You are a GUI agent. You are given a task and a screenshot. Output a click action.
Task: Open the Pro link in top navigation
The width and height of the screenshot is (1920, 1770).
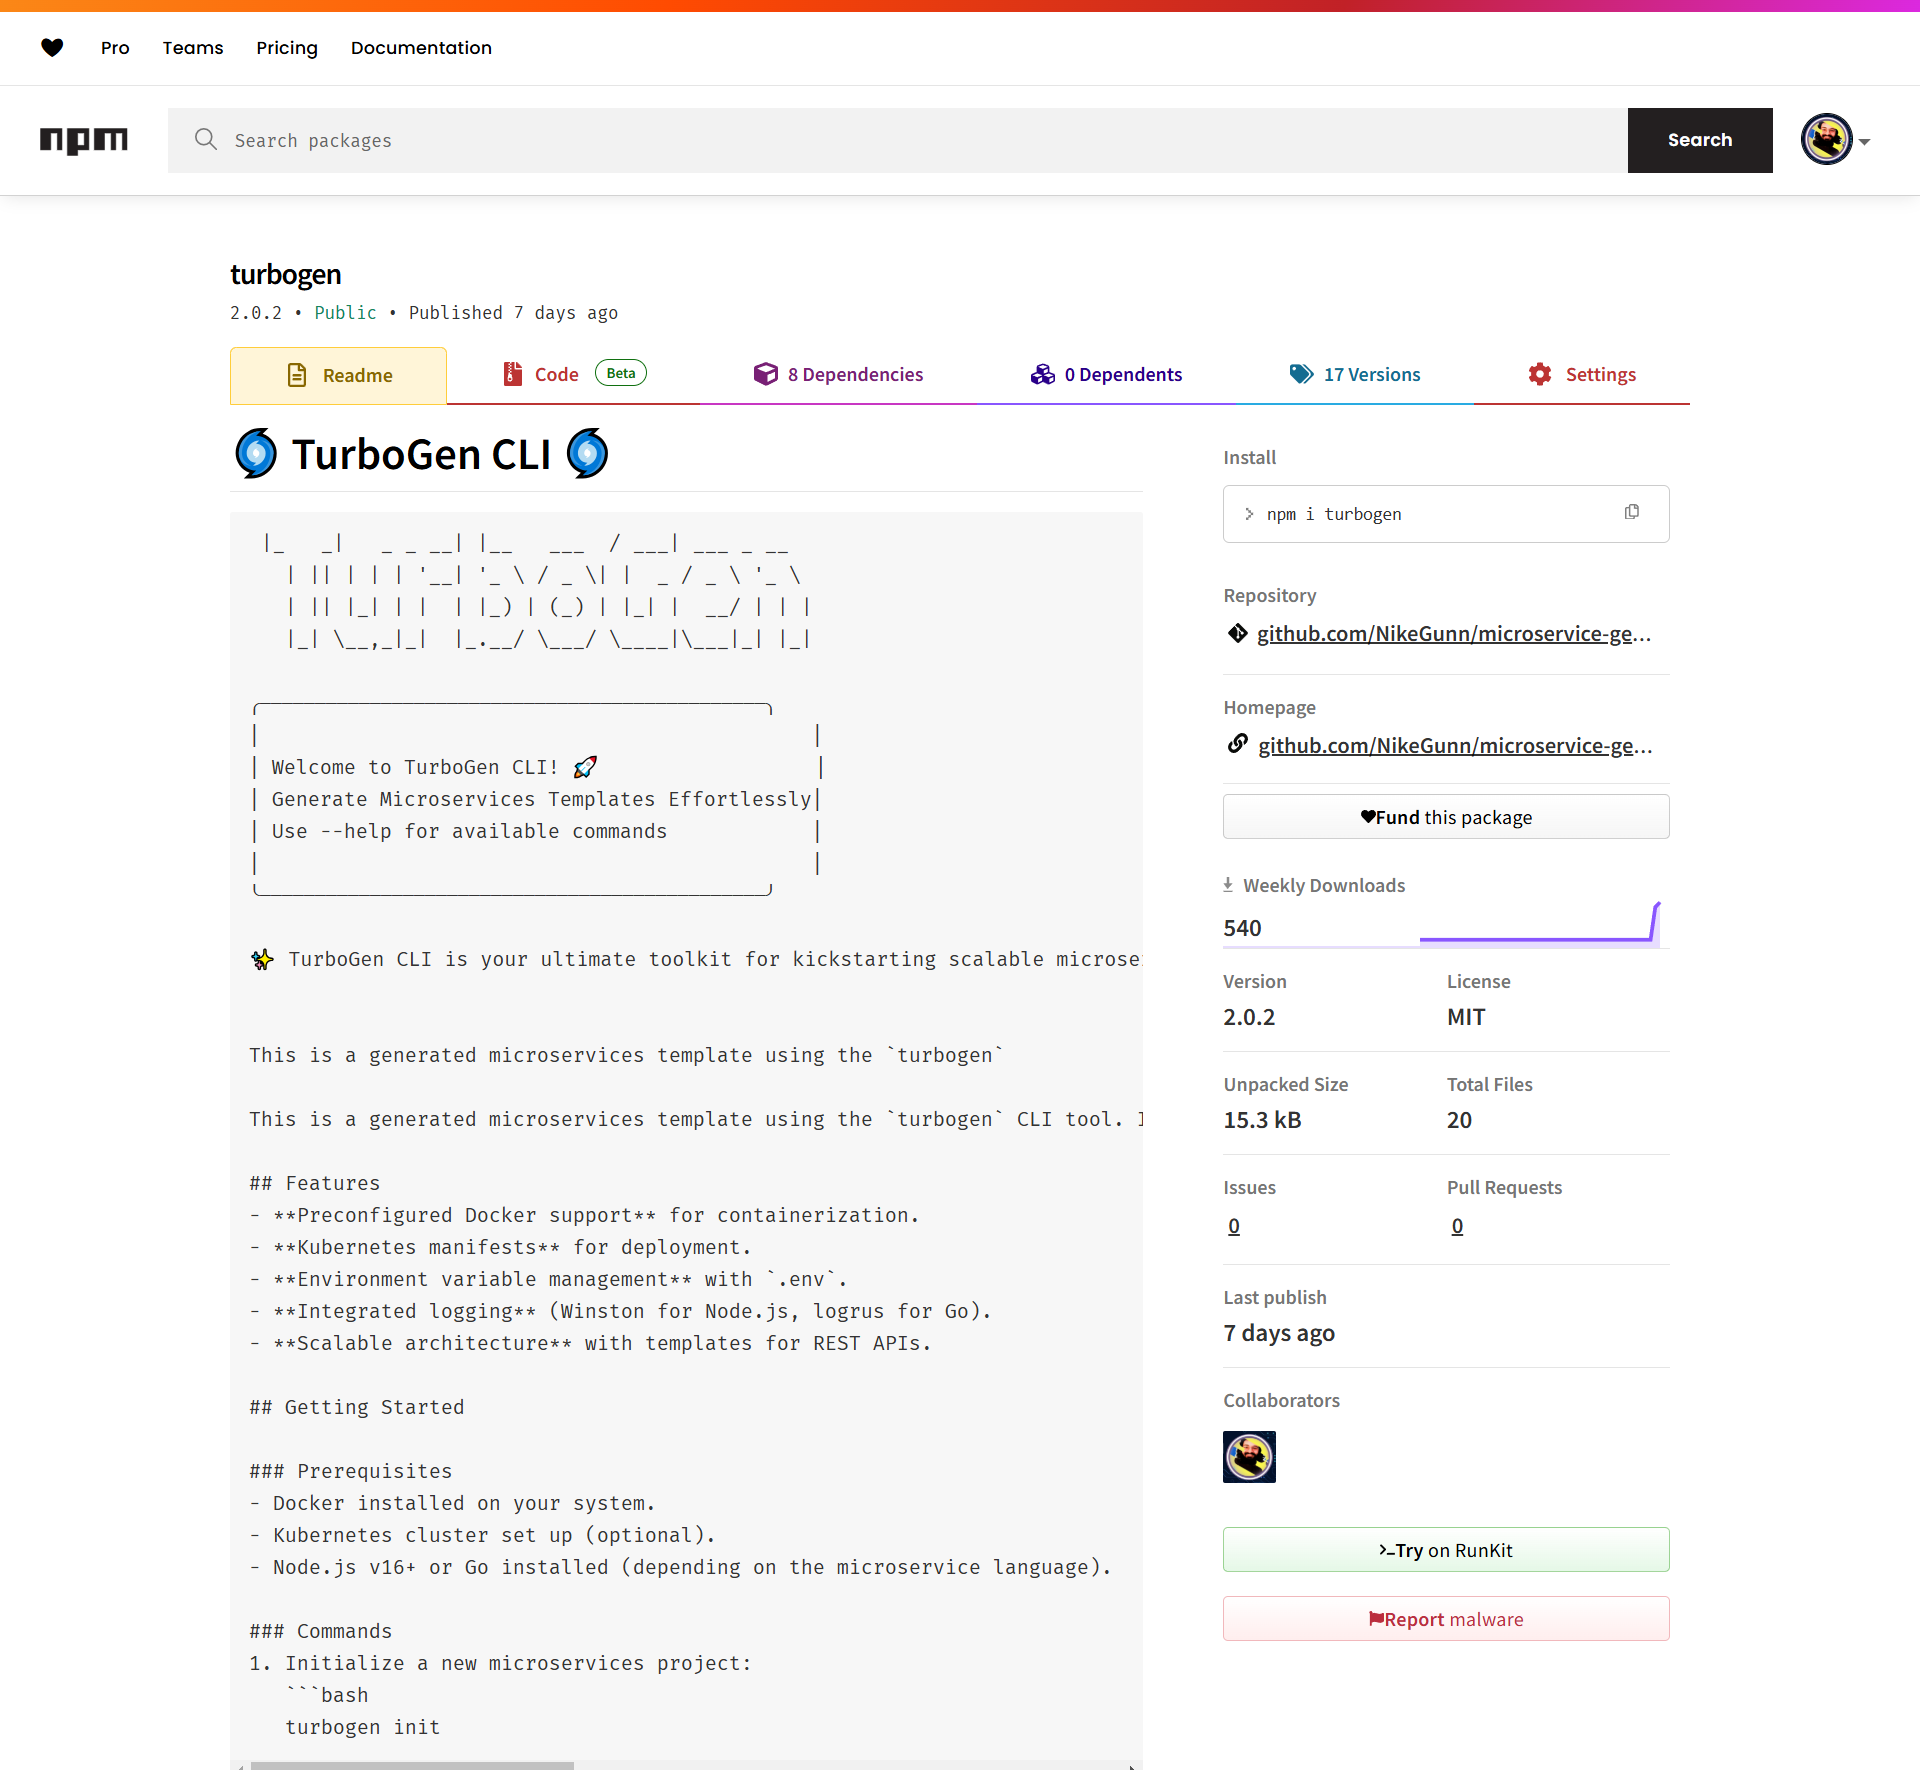pyautogui.click(x=115, y=48)
